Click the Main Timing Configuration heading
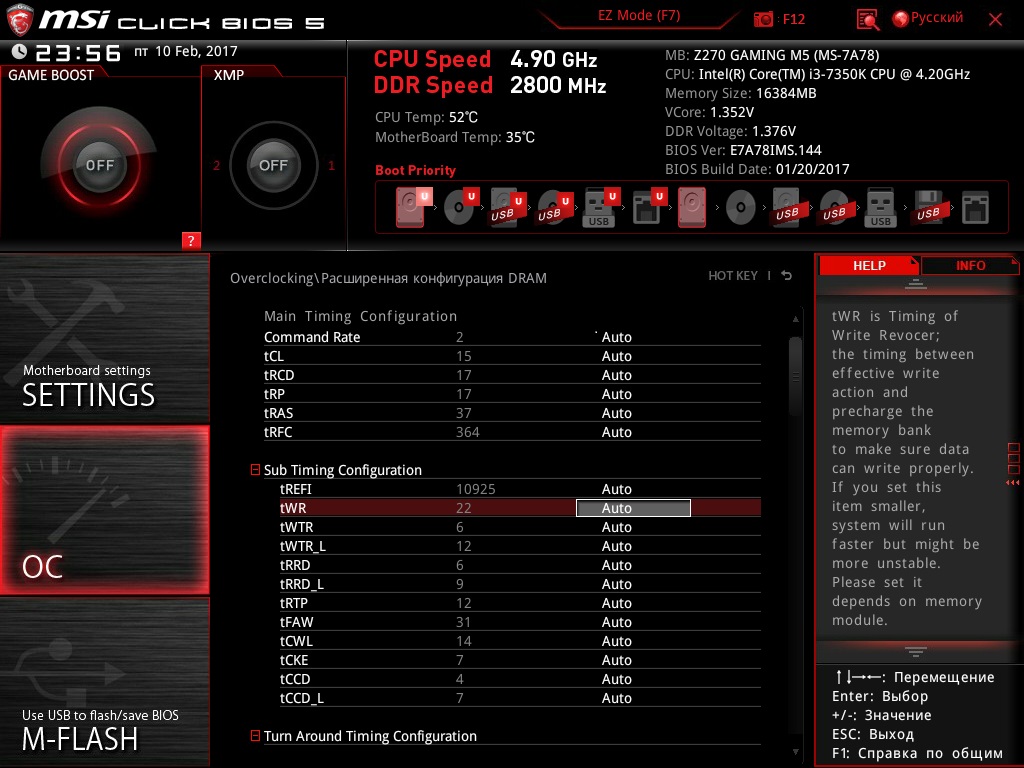Screen dimensions: 1024x768 pos(360,316)
